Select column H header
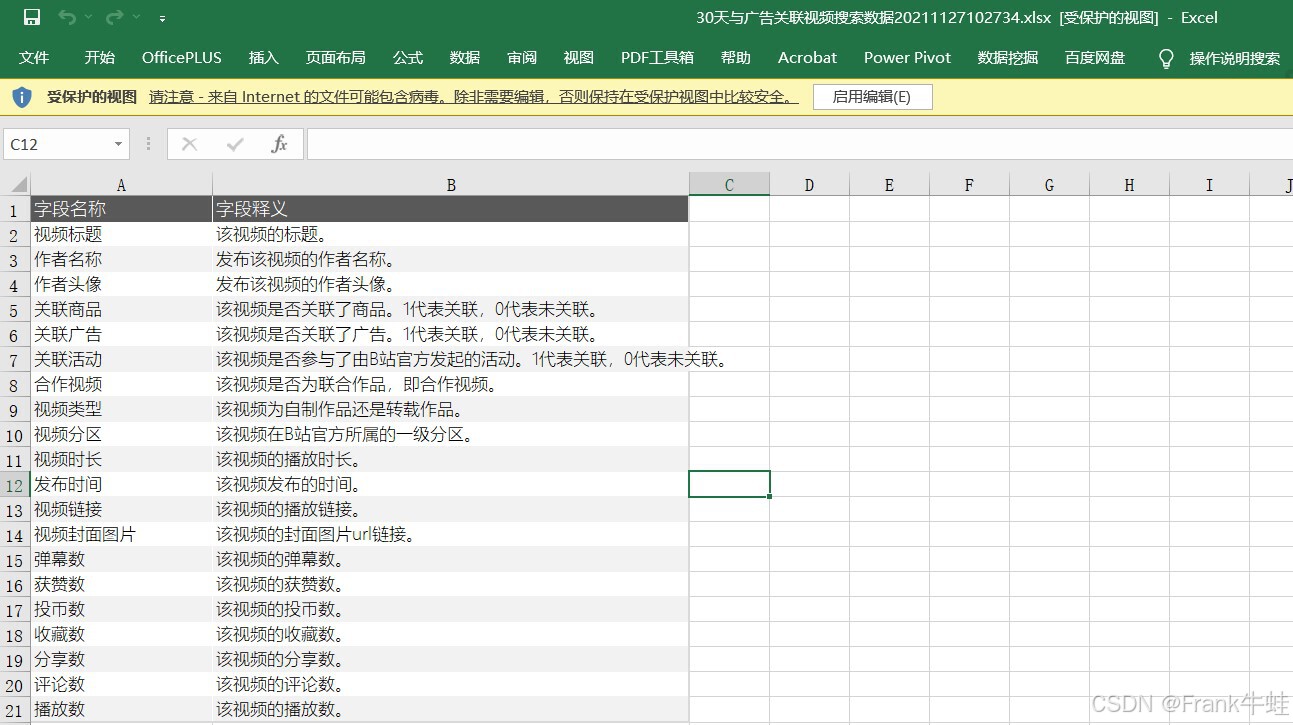Image resolution: width=1293 pixels, height=725 pixels. pyautogui.click(x=1129, y=184)
